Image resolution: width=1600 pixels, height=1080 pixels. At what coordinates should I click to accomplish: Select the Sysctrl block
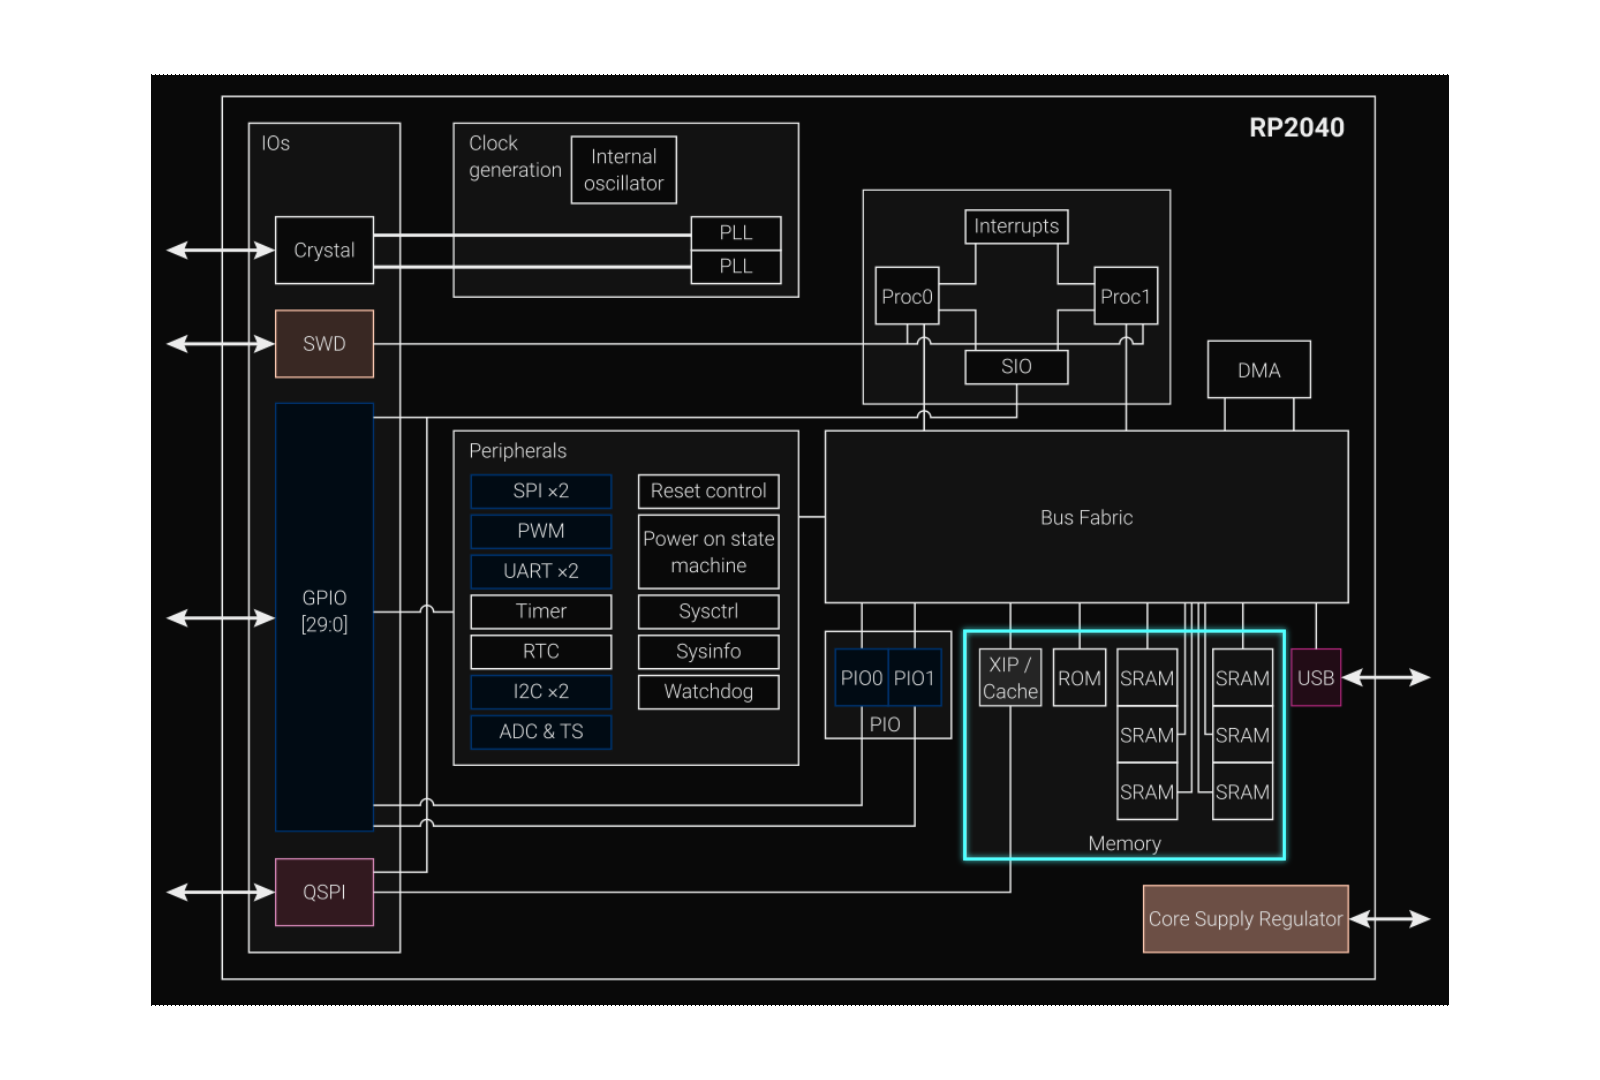click(709, 611)
